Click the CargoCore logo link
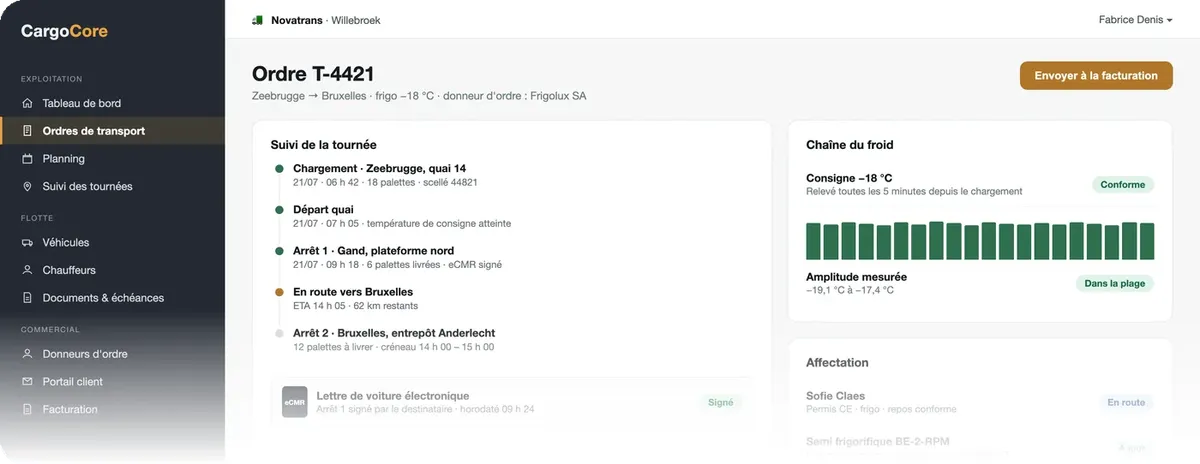1200x464 pixels. [x=65, y=31]
